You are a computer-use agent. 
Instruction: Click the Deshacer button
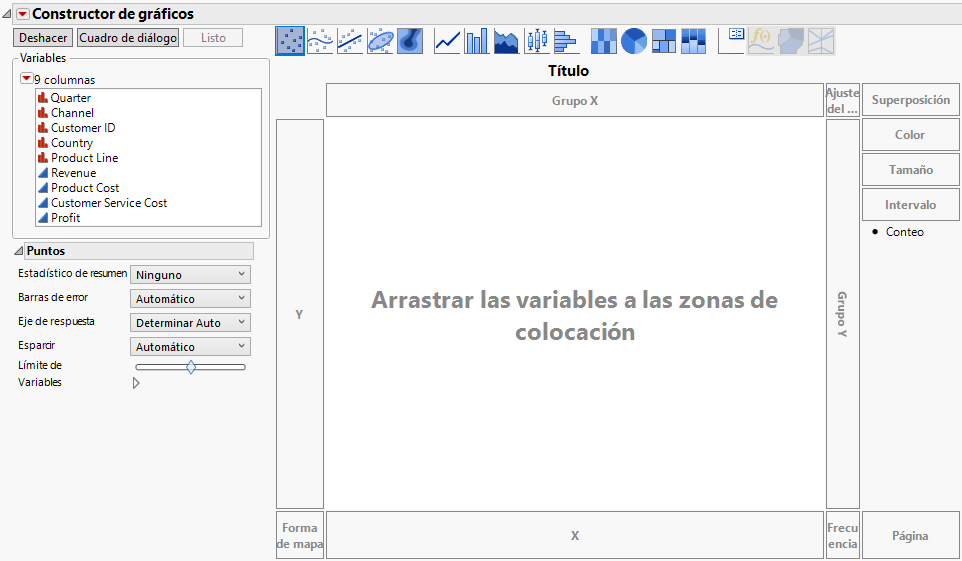tap(43, 38)
